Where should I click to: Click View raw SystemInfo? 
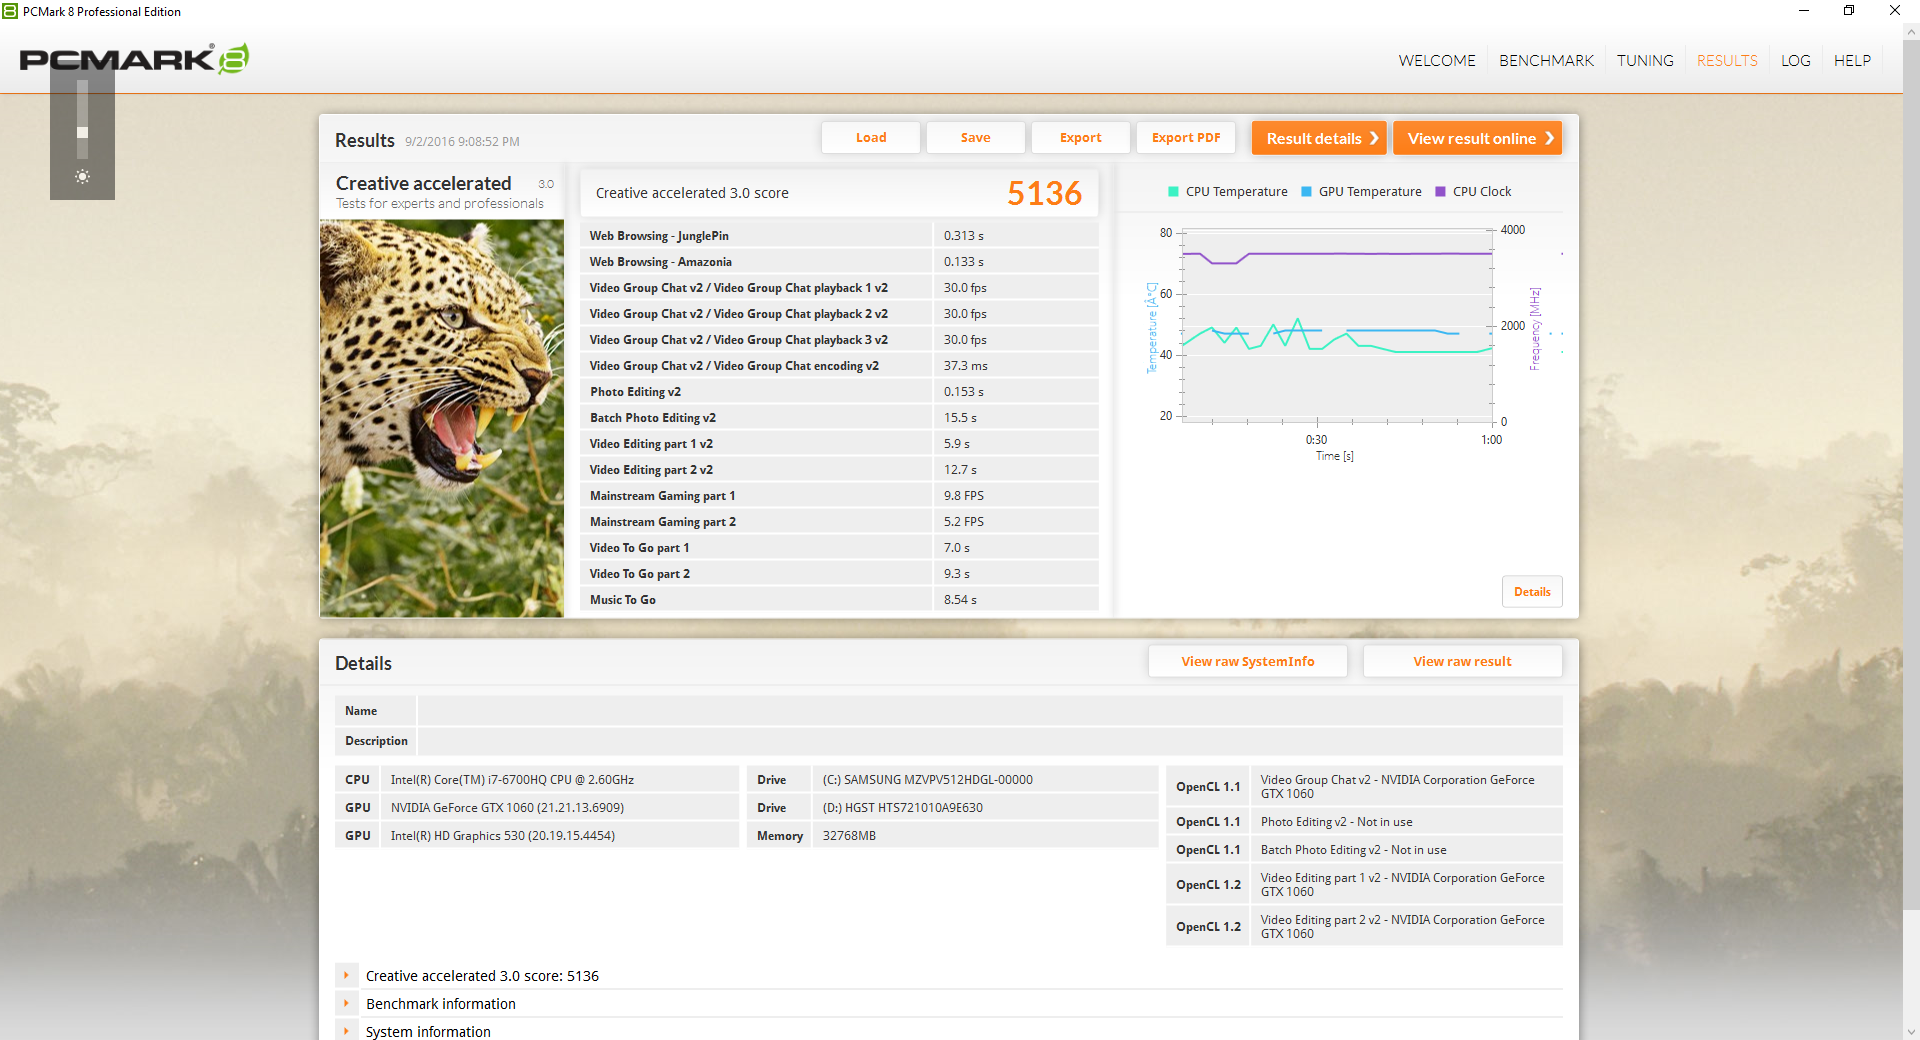(1248, 661)
